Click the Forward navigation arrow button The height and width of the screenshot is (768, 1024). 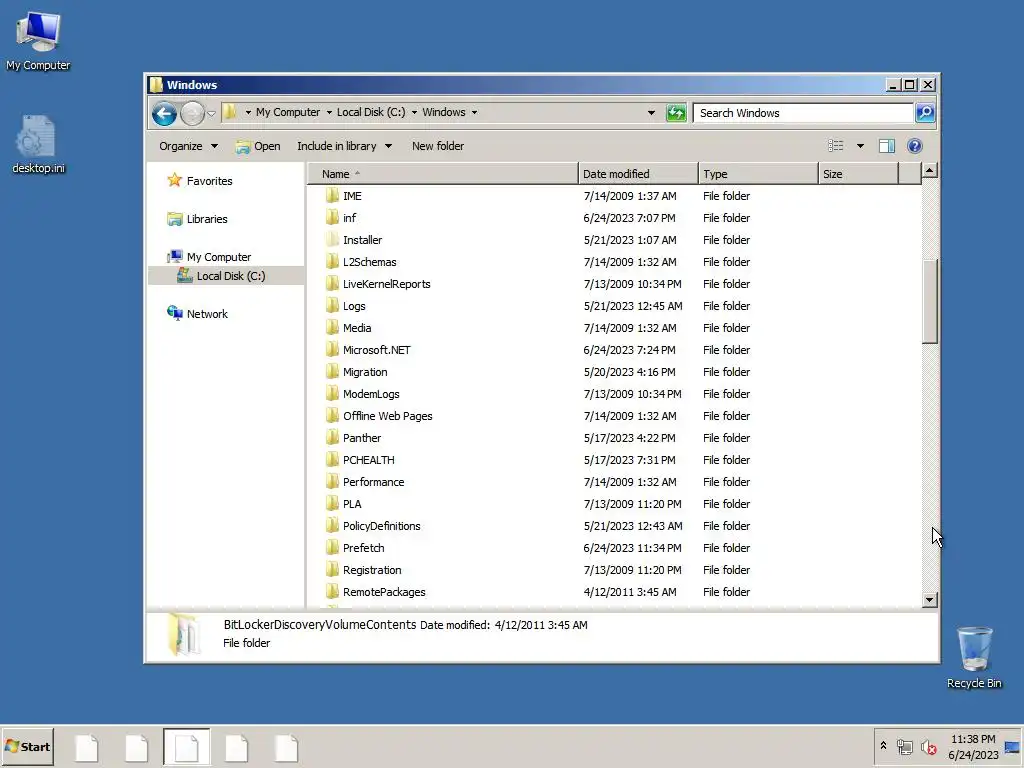tap(192, 114)
